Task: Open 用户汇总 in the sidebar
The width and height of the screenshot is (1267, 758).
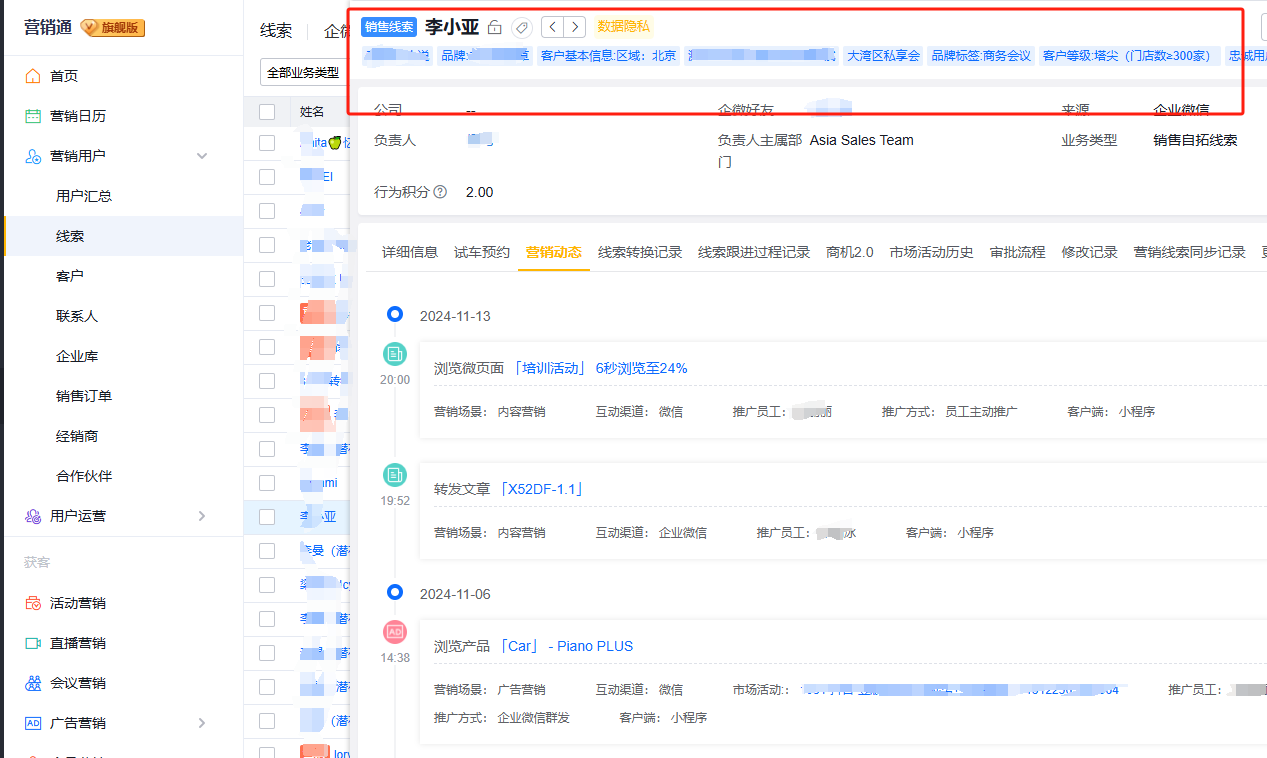Action: [84, 196]
